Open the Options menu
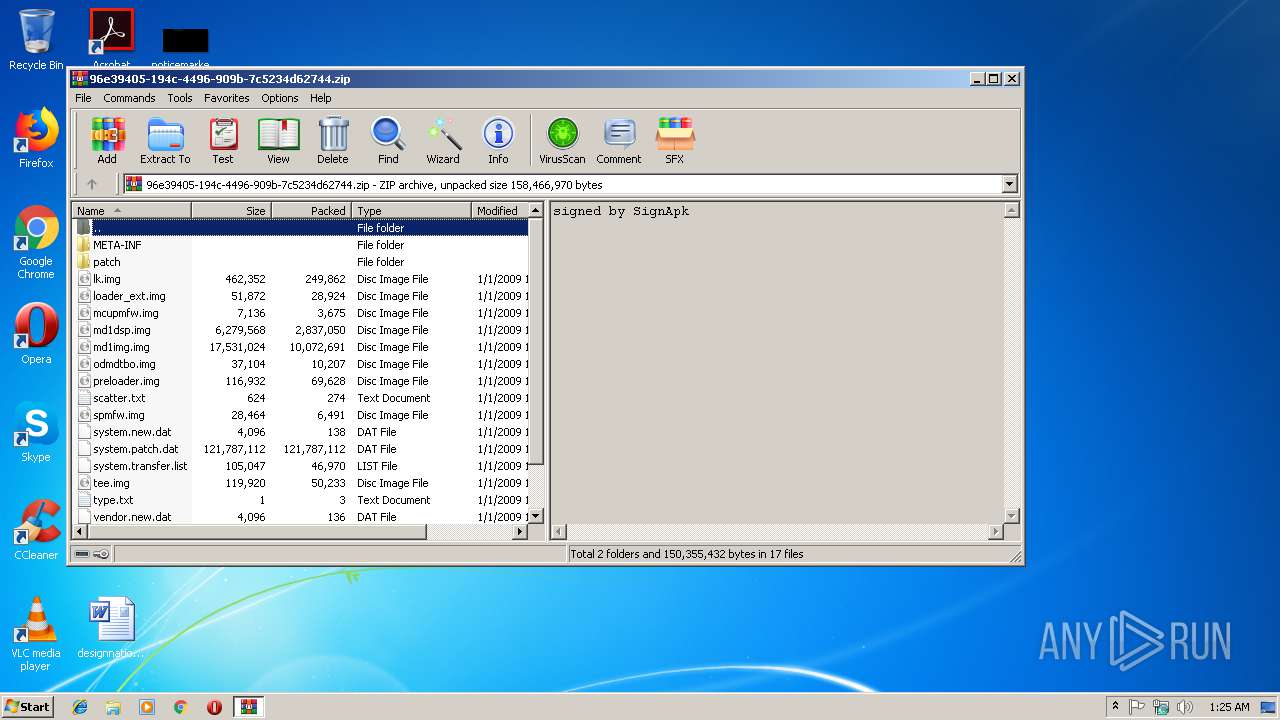 click(x=279, y=98)
